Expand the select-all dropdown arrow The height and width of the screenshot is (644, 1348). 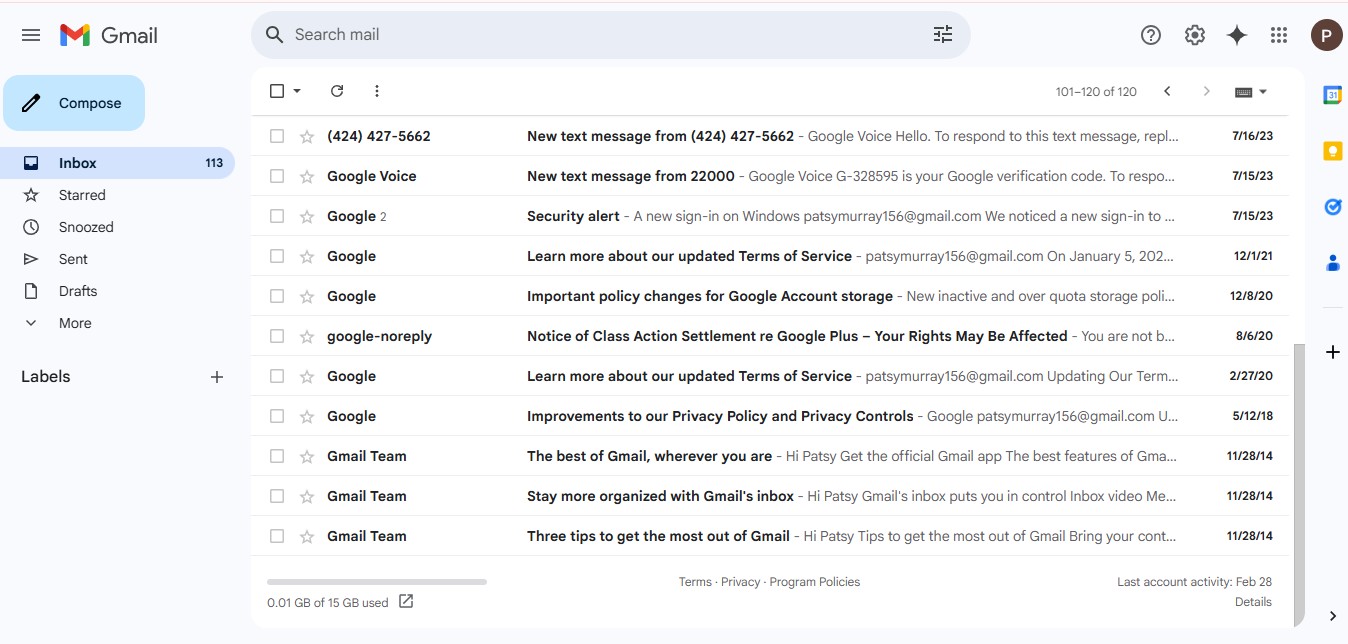pyautogui.click(x=297, y=91)
